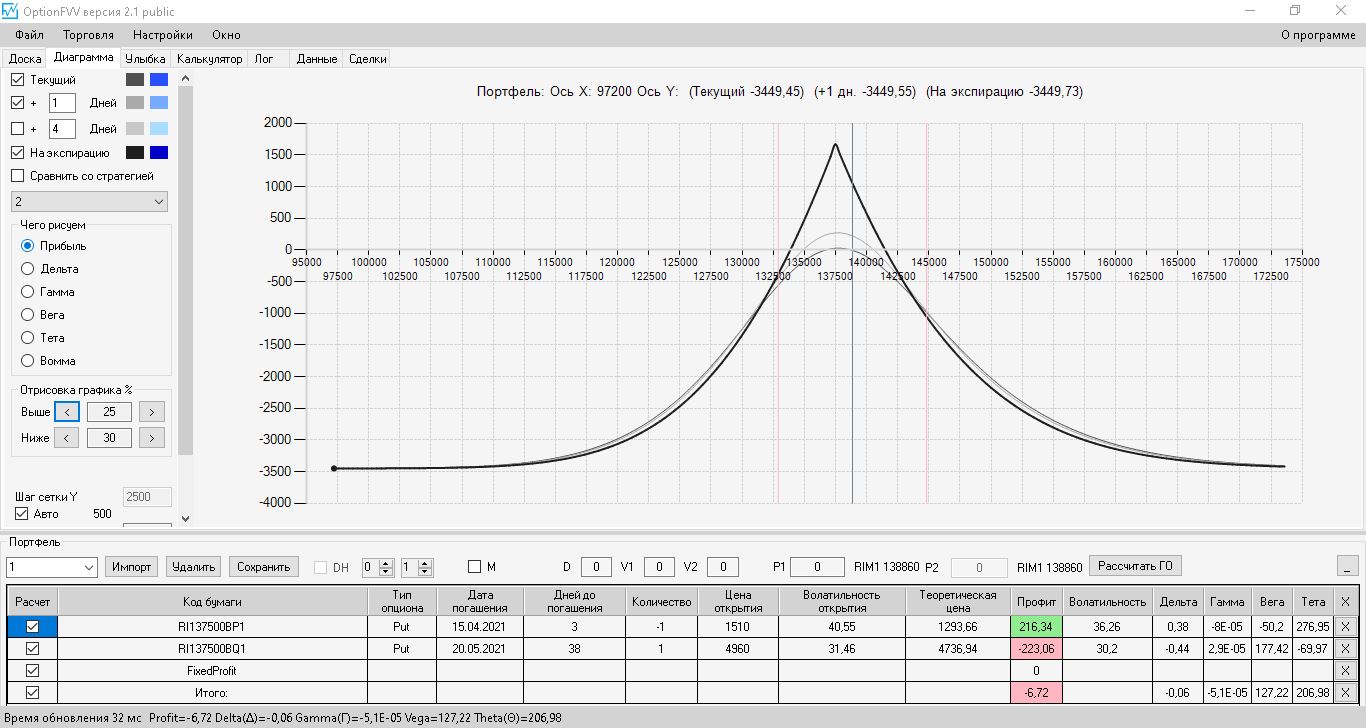Image resolution: width=1366 pixels, height=728 pixels.
Task: Click the left arrow next to Выше
Action: 66,412
